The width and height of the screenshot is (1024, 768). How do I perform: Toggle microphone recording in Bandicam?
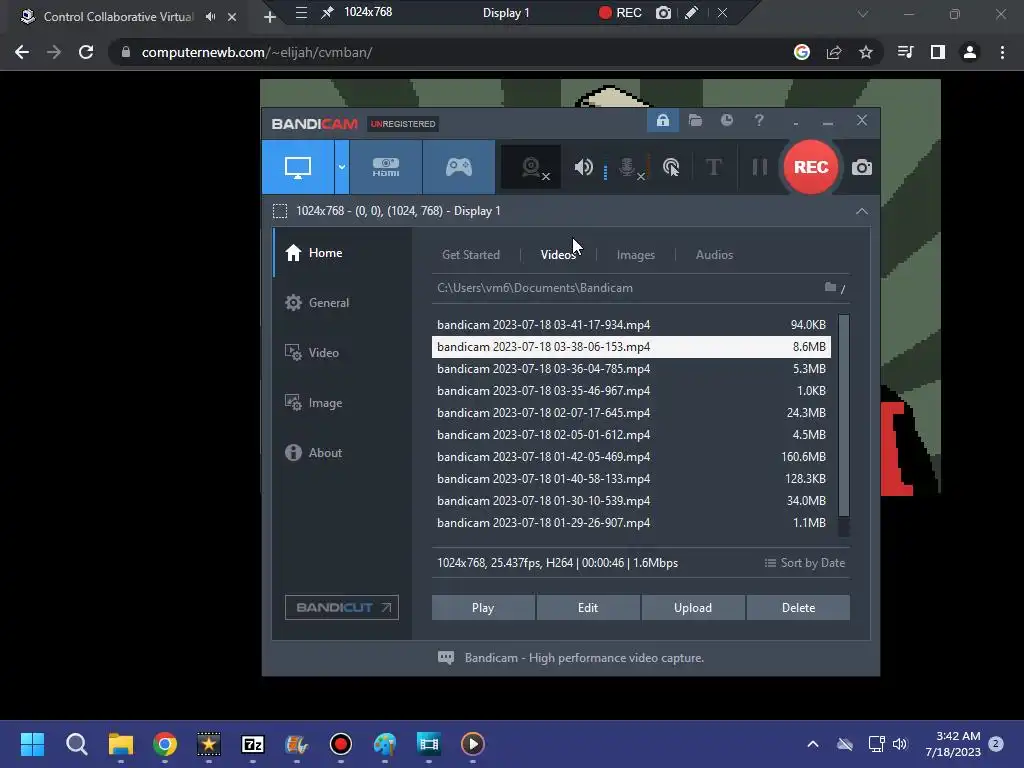pyautogui.click(x=628, y=168)
